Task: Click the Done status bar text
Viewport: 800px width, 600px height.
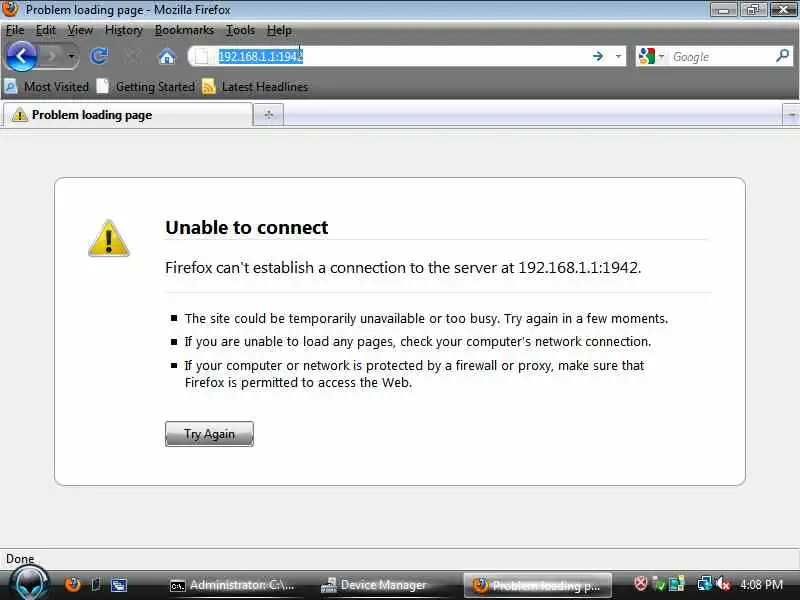Action: (x=20, y=559)
